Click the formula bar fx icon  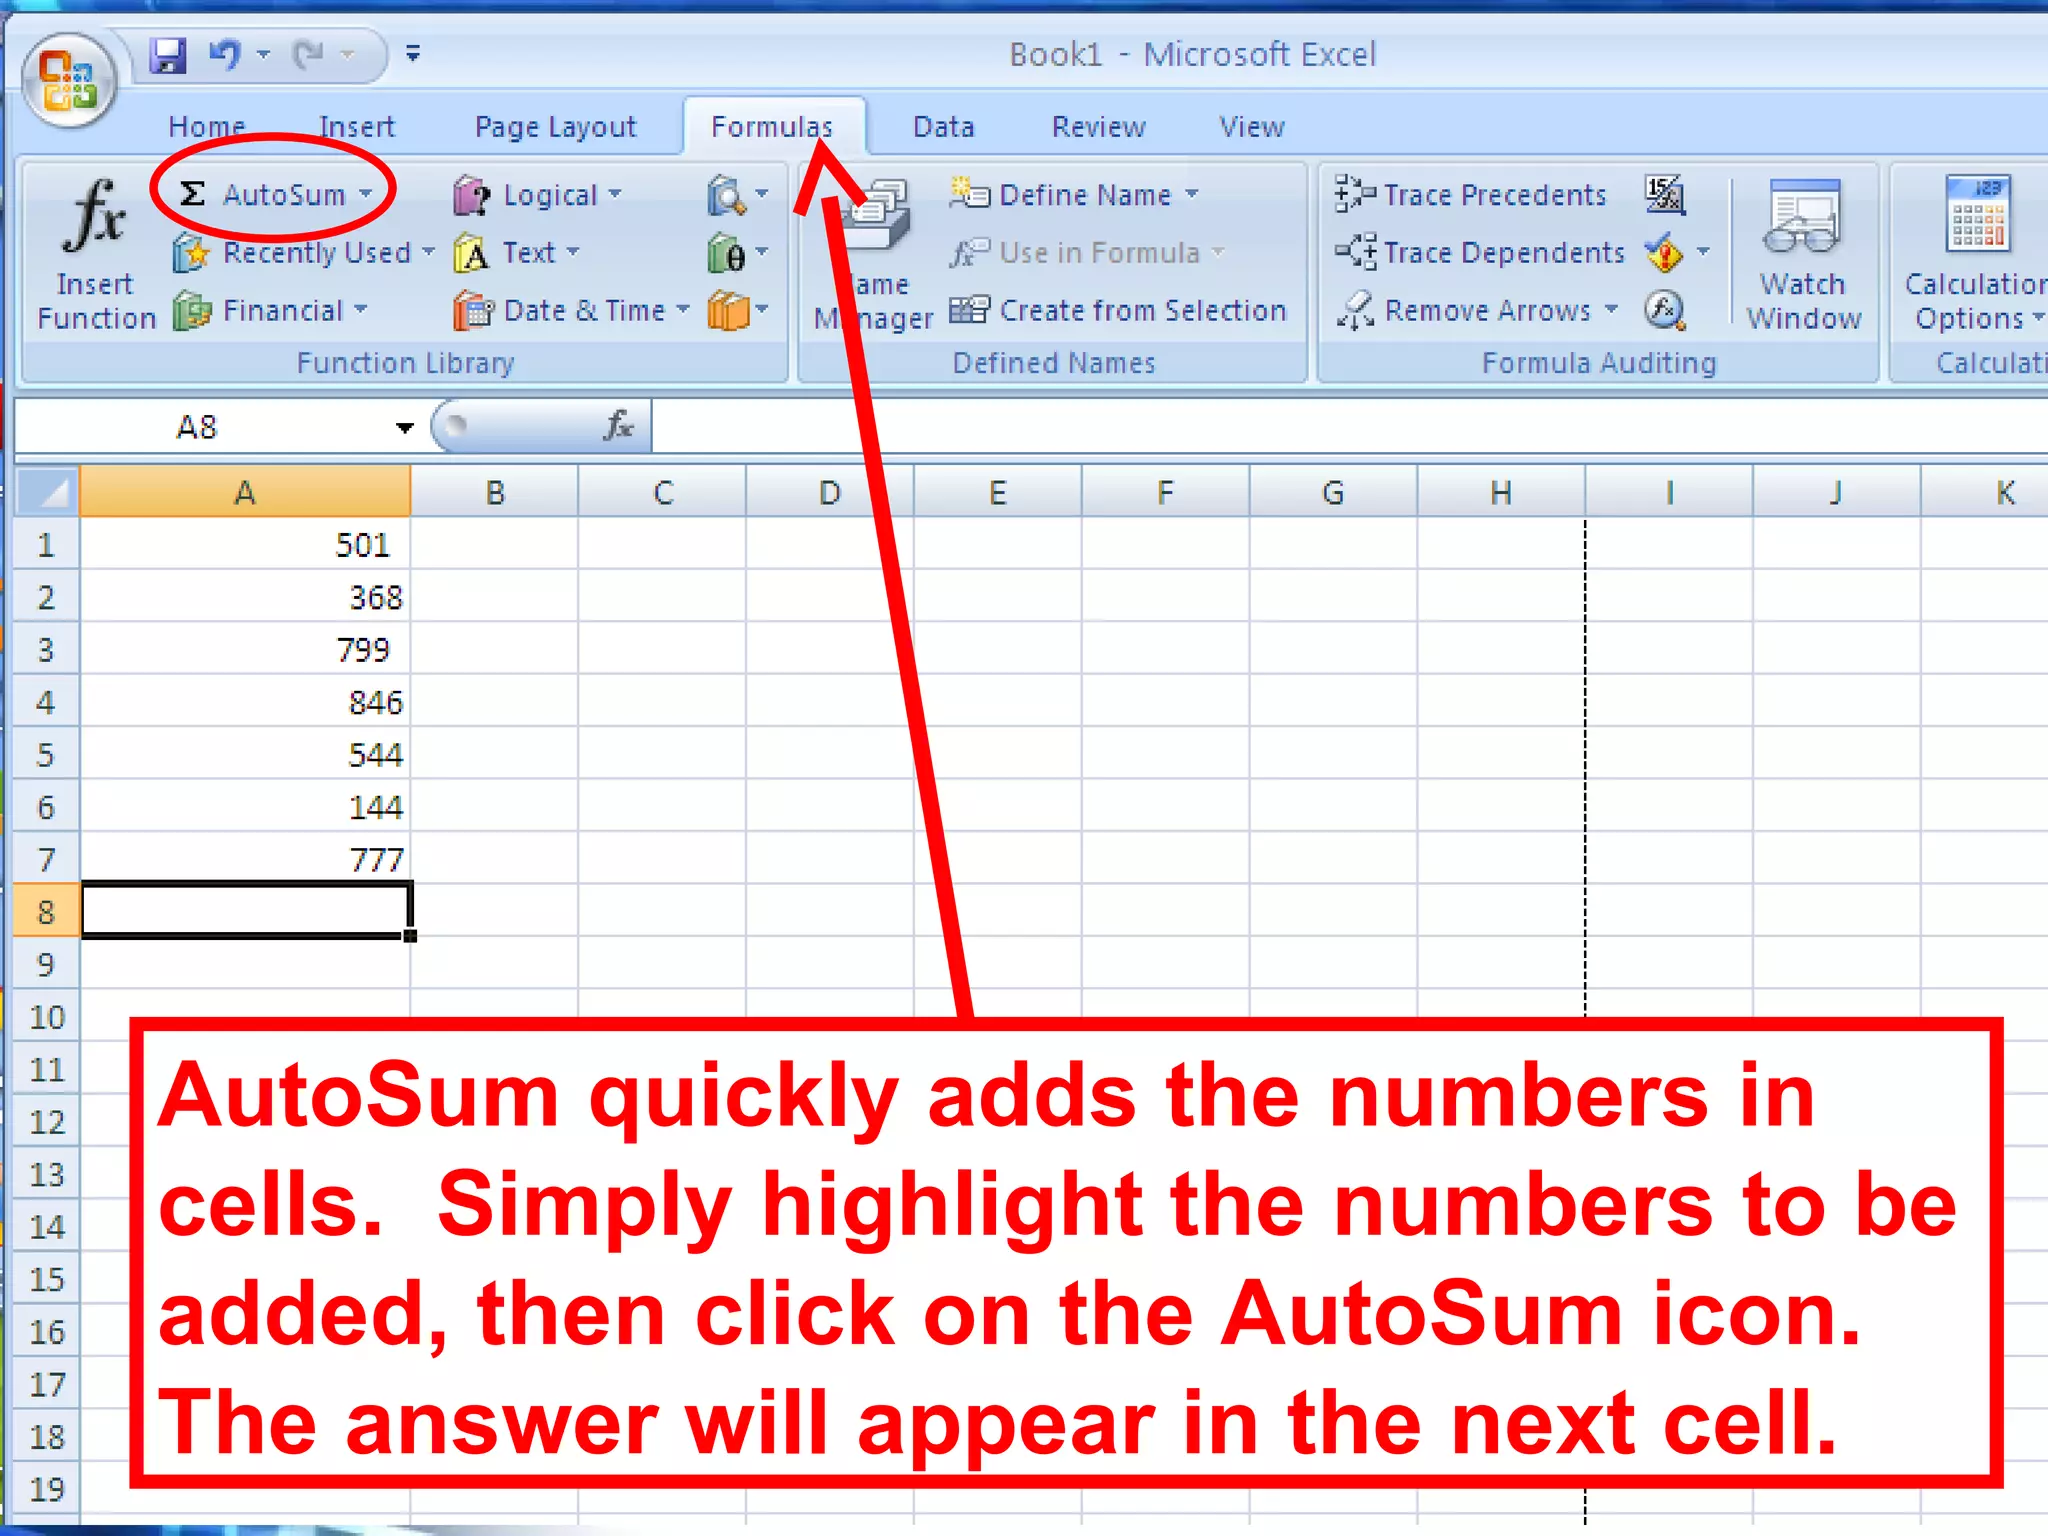(x=619, y=427)
